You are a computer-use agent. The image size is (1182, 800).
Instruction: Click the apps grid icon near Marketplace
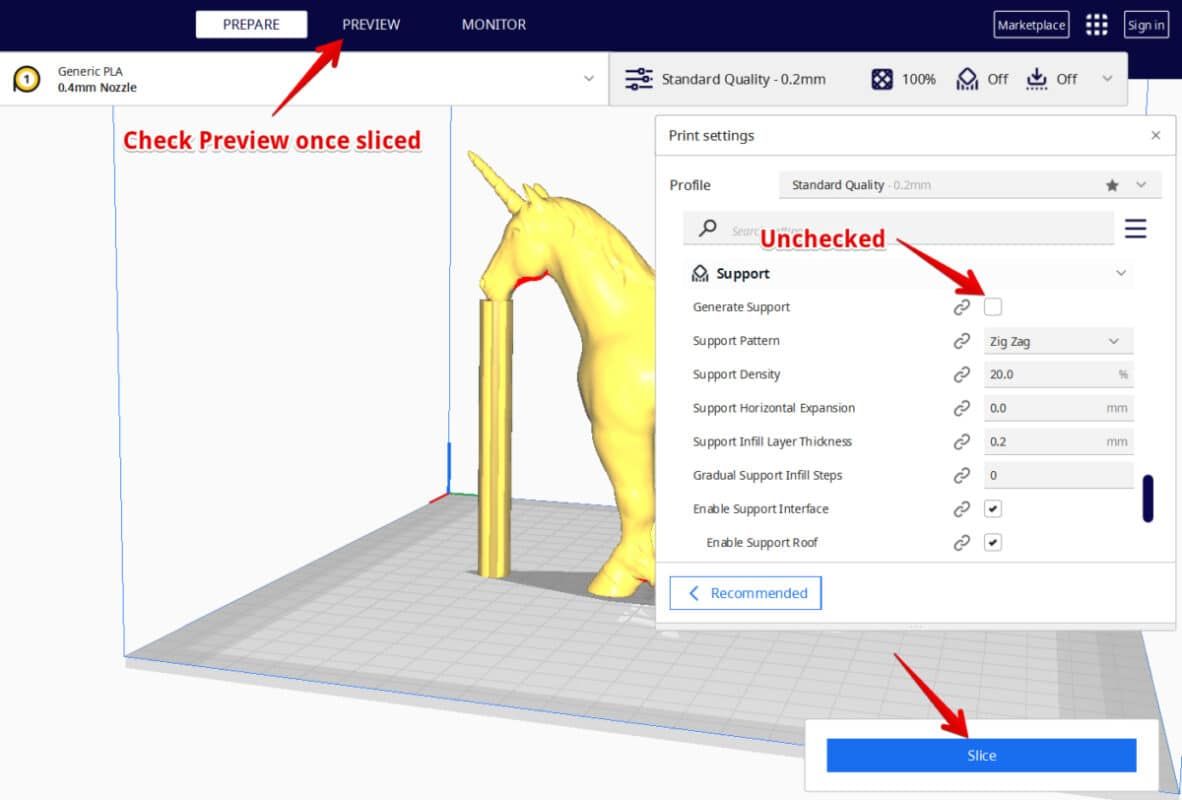click(1096, 24)
